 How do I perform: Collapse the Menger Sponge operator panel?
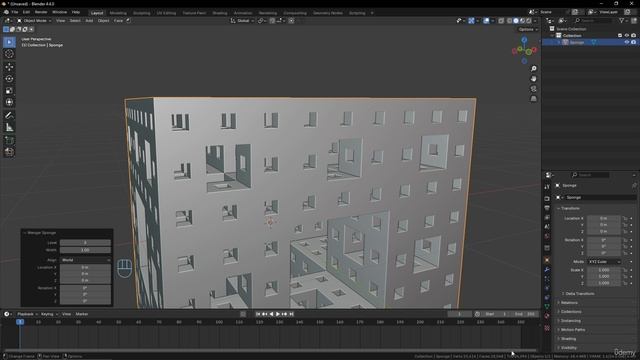(40, 233)
